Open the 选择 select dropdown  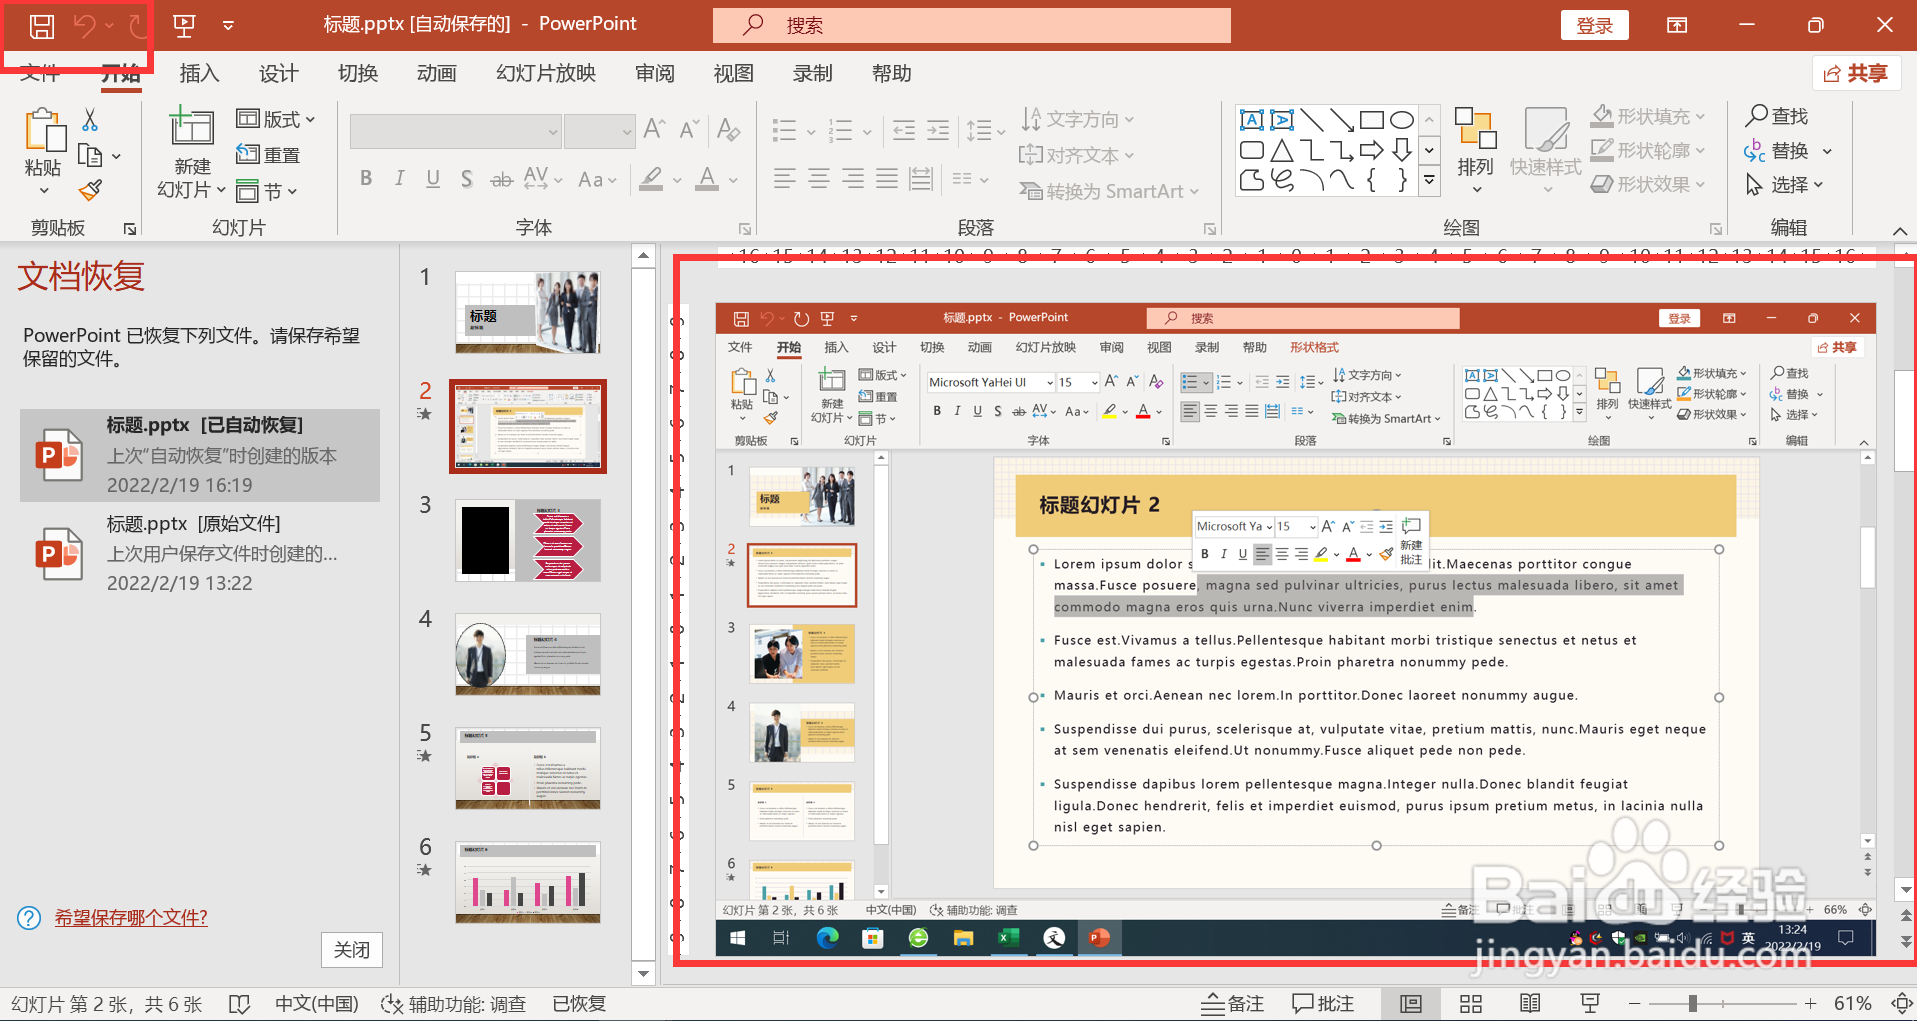click(x=1785, y=184)
